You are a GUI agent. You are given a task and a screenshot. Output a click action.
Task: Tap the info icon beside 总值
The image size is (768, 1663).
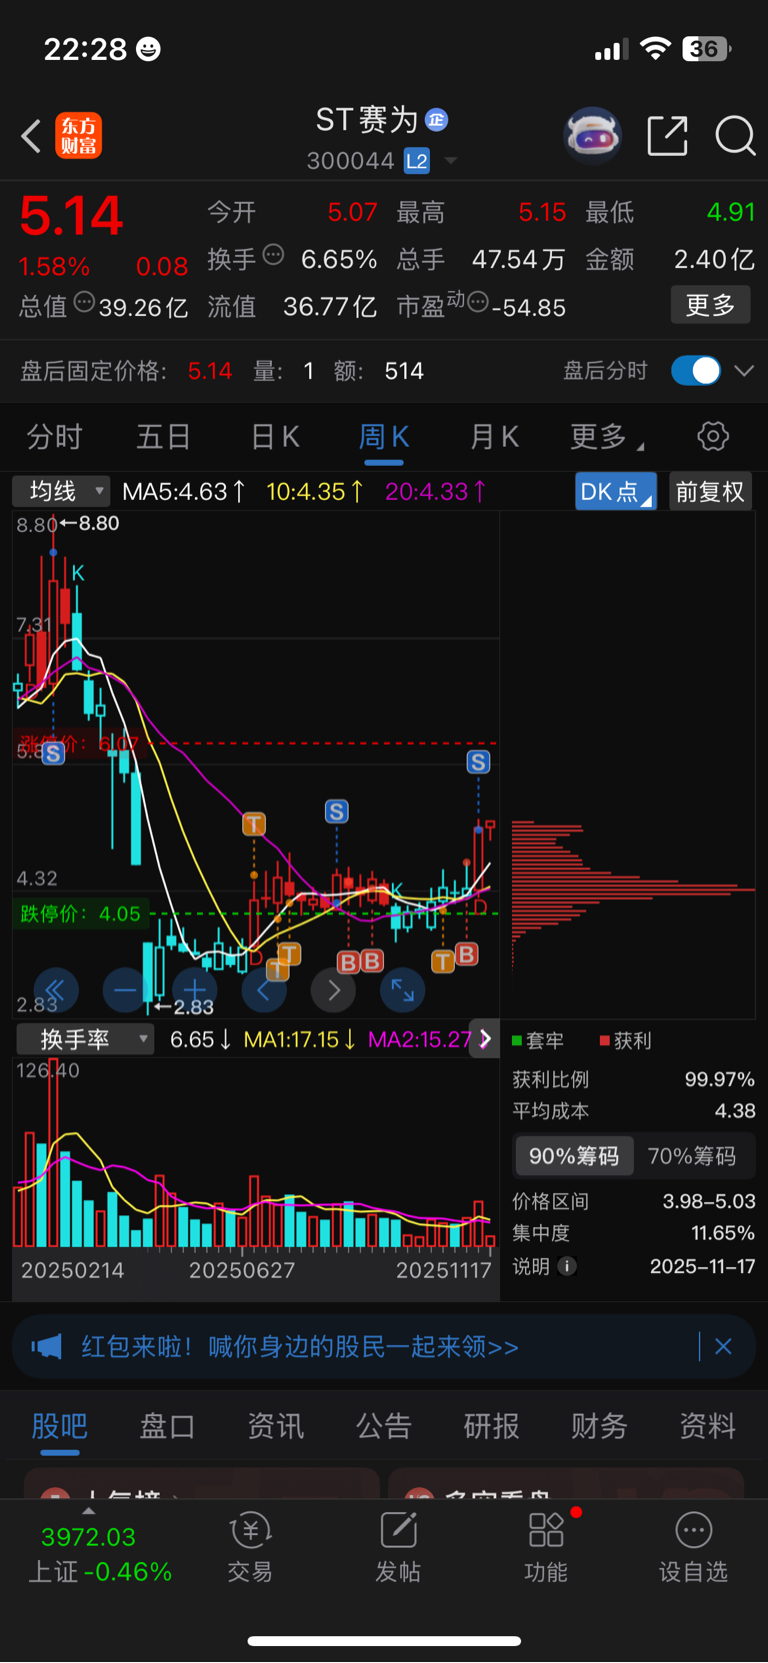[84, 301]
